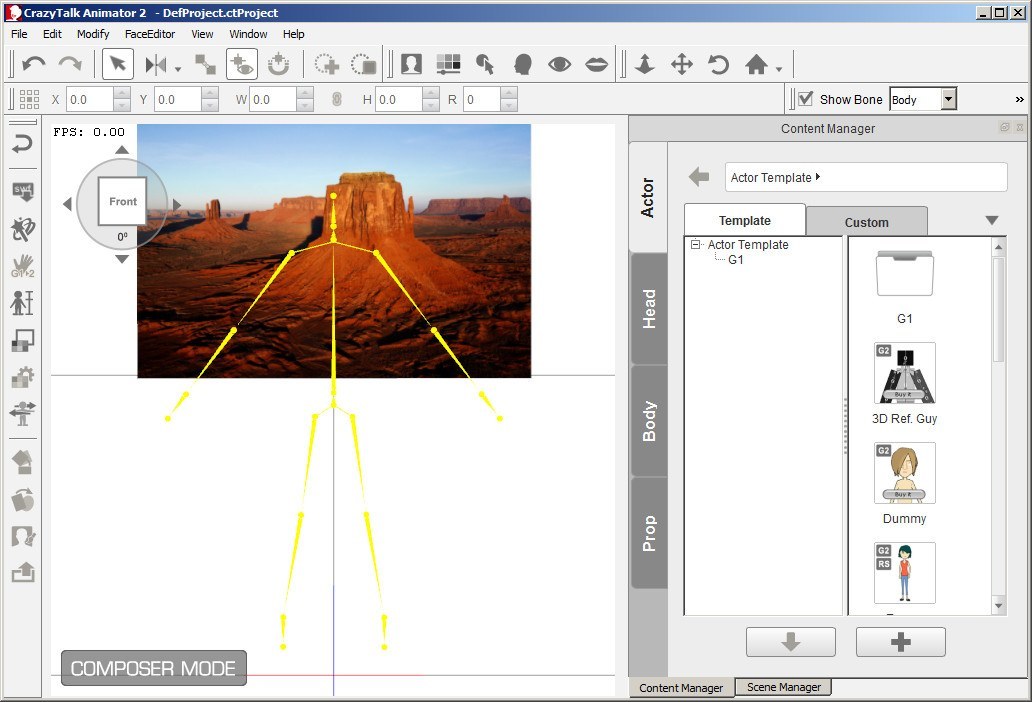Click the rotate camera icon

[719, 64]
